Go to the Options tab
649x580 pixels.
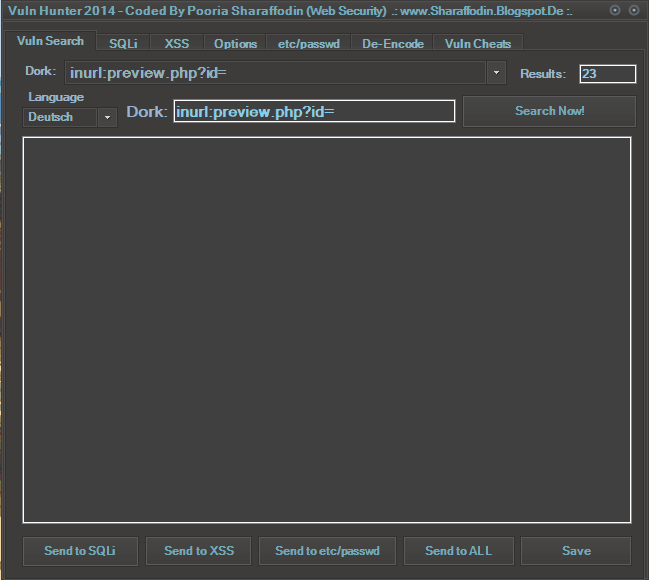[235, 44]
